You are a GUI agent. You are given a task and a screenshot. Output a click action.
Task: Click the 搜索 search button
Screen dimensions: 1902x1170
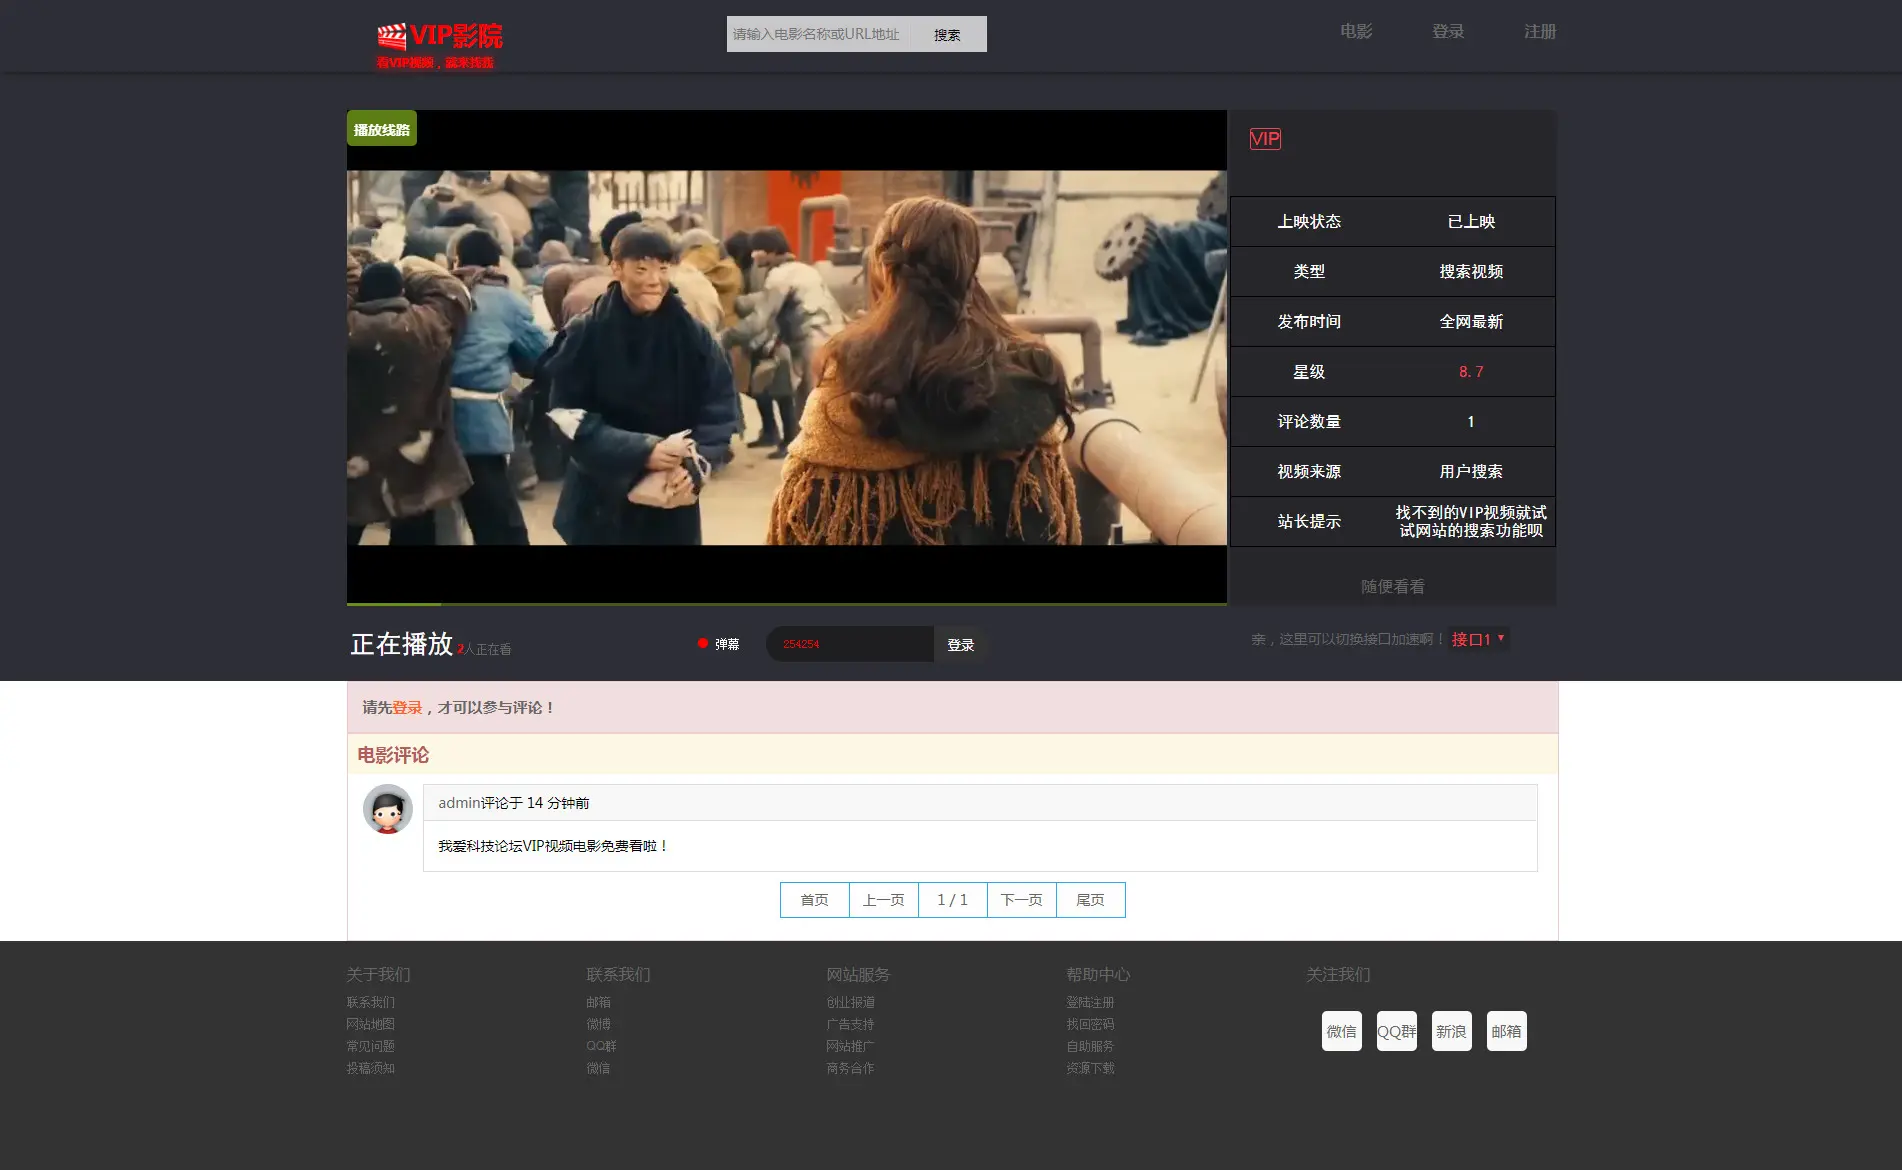[x=947, y=34]
